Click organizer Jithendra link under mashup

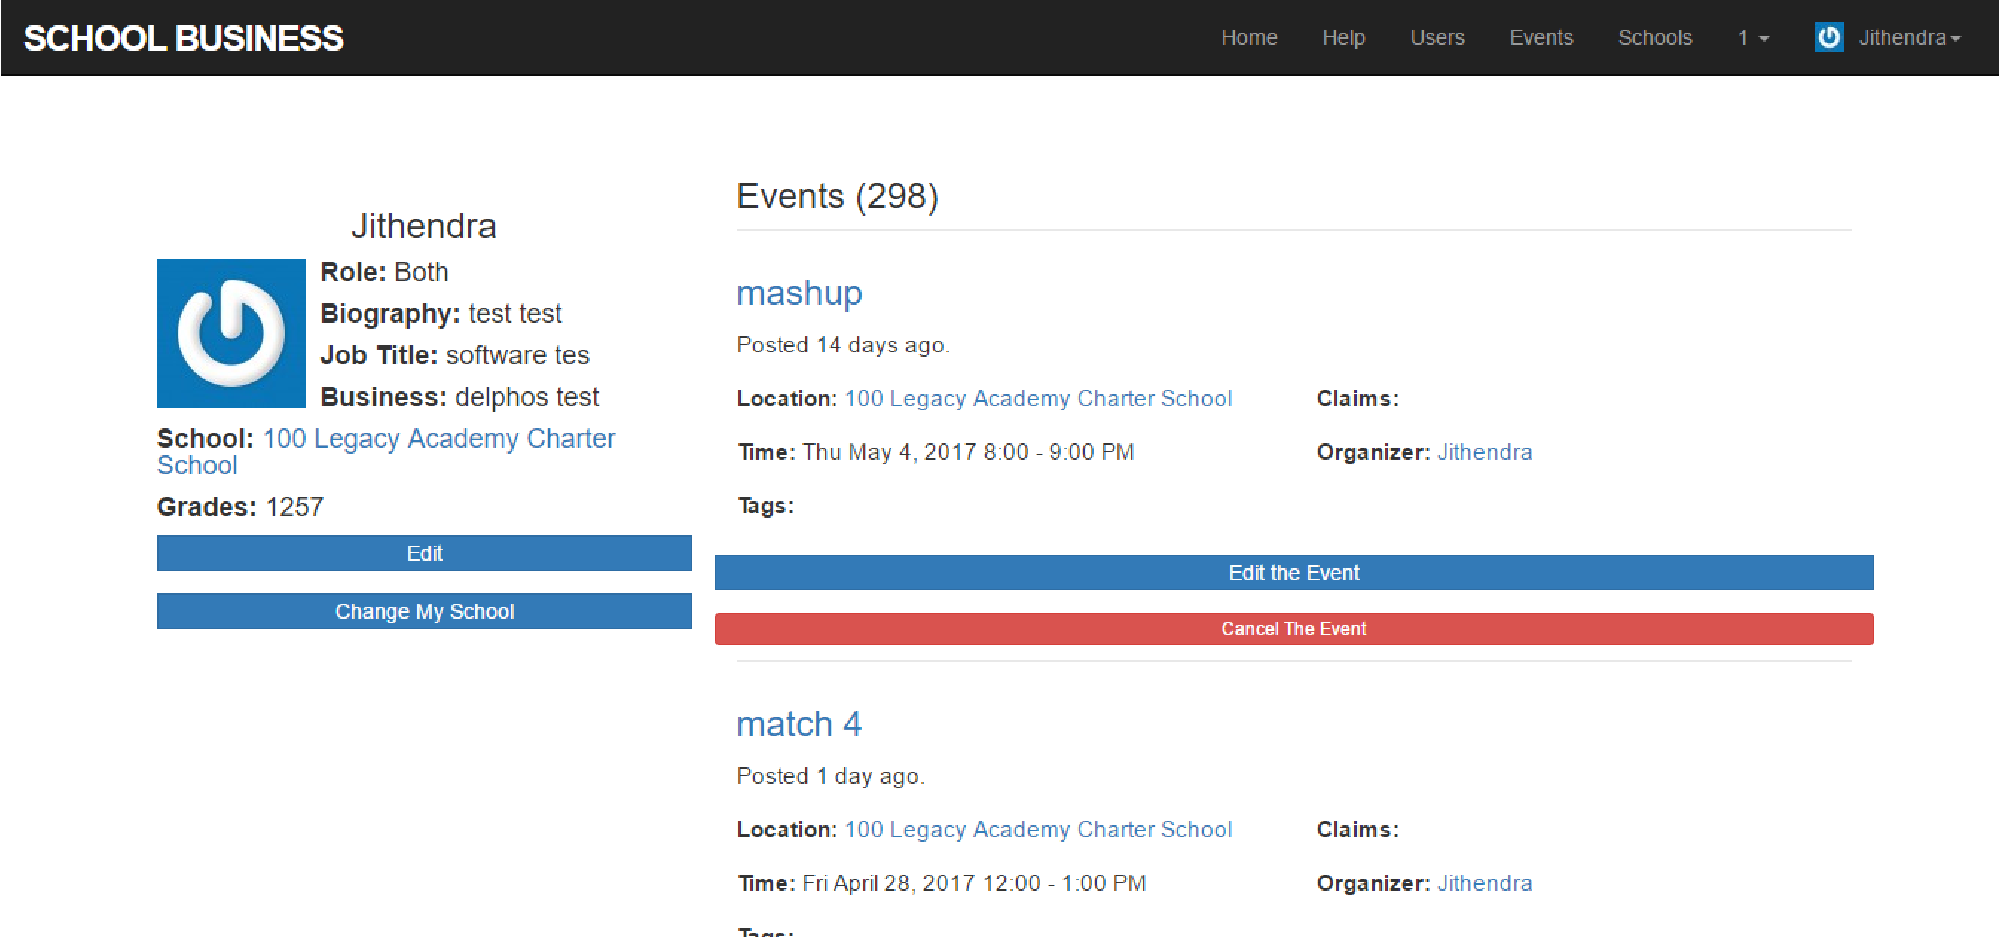point(1484,452)
